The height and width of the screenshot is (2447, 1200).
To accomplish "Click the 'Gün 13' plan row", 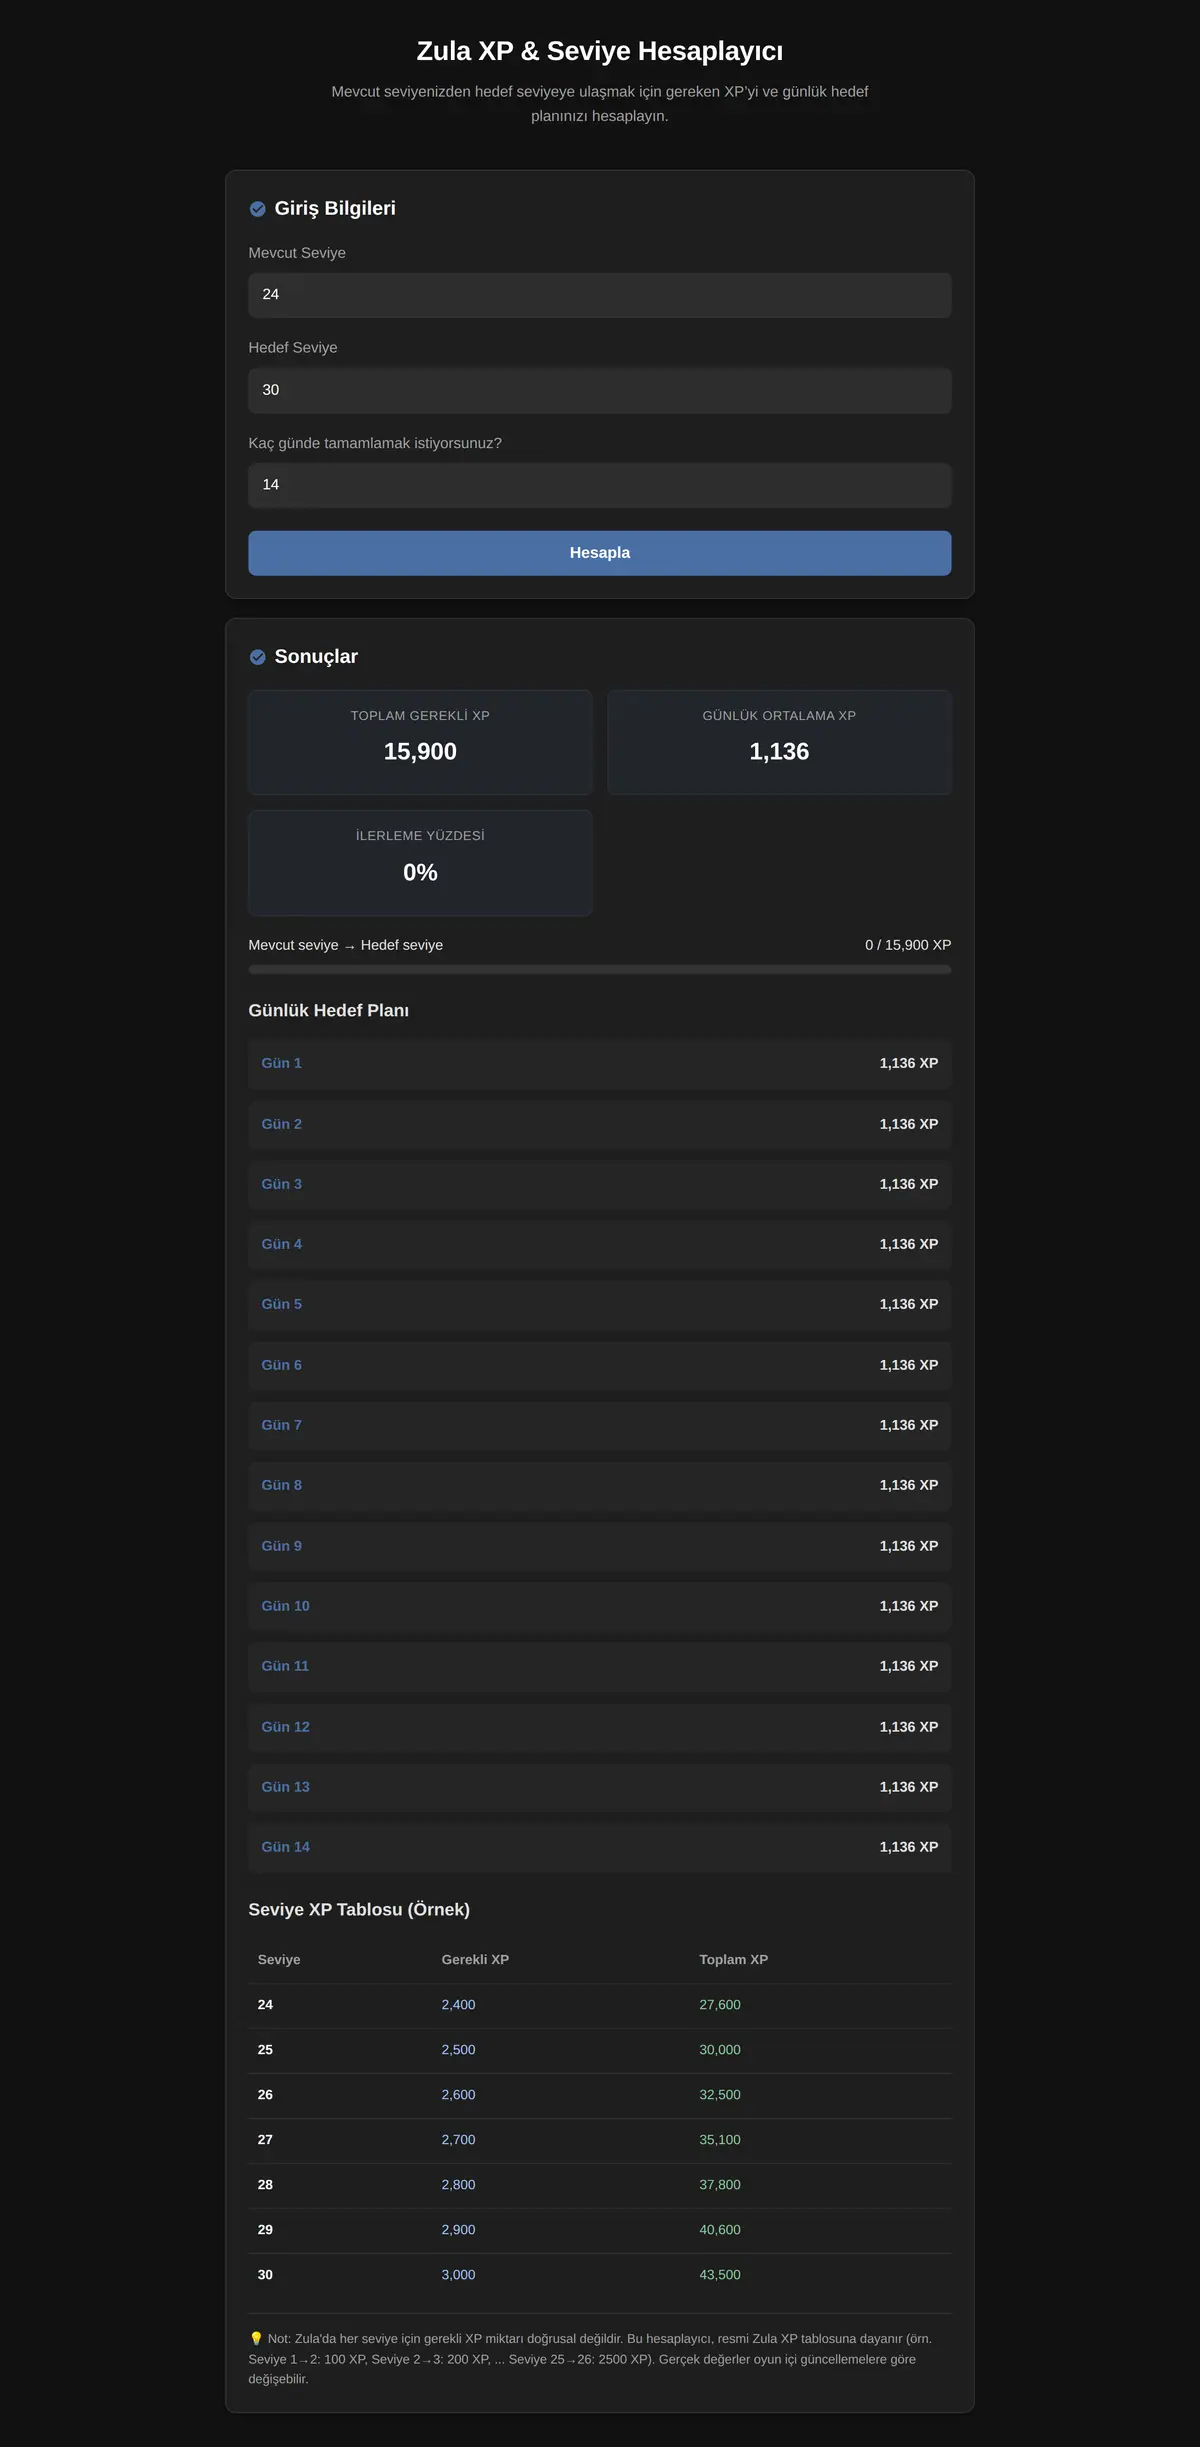I will [x=600, y=1787].
